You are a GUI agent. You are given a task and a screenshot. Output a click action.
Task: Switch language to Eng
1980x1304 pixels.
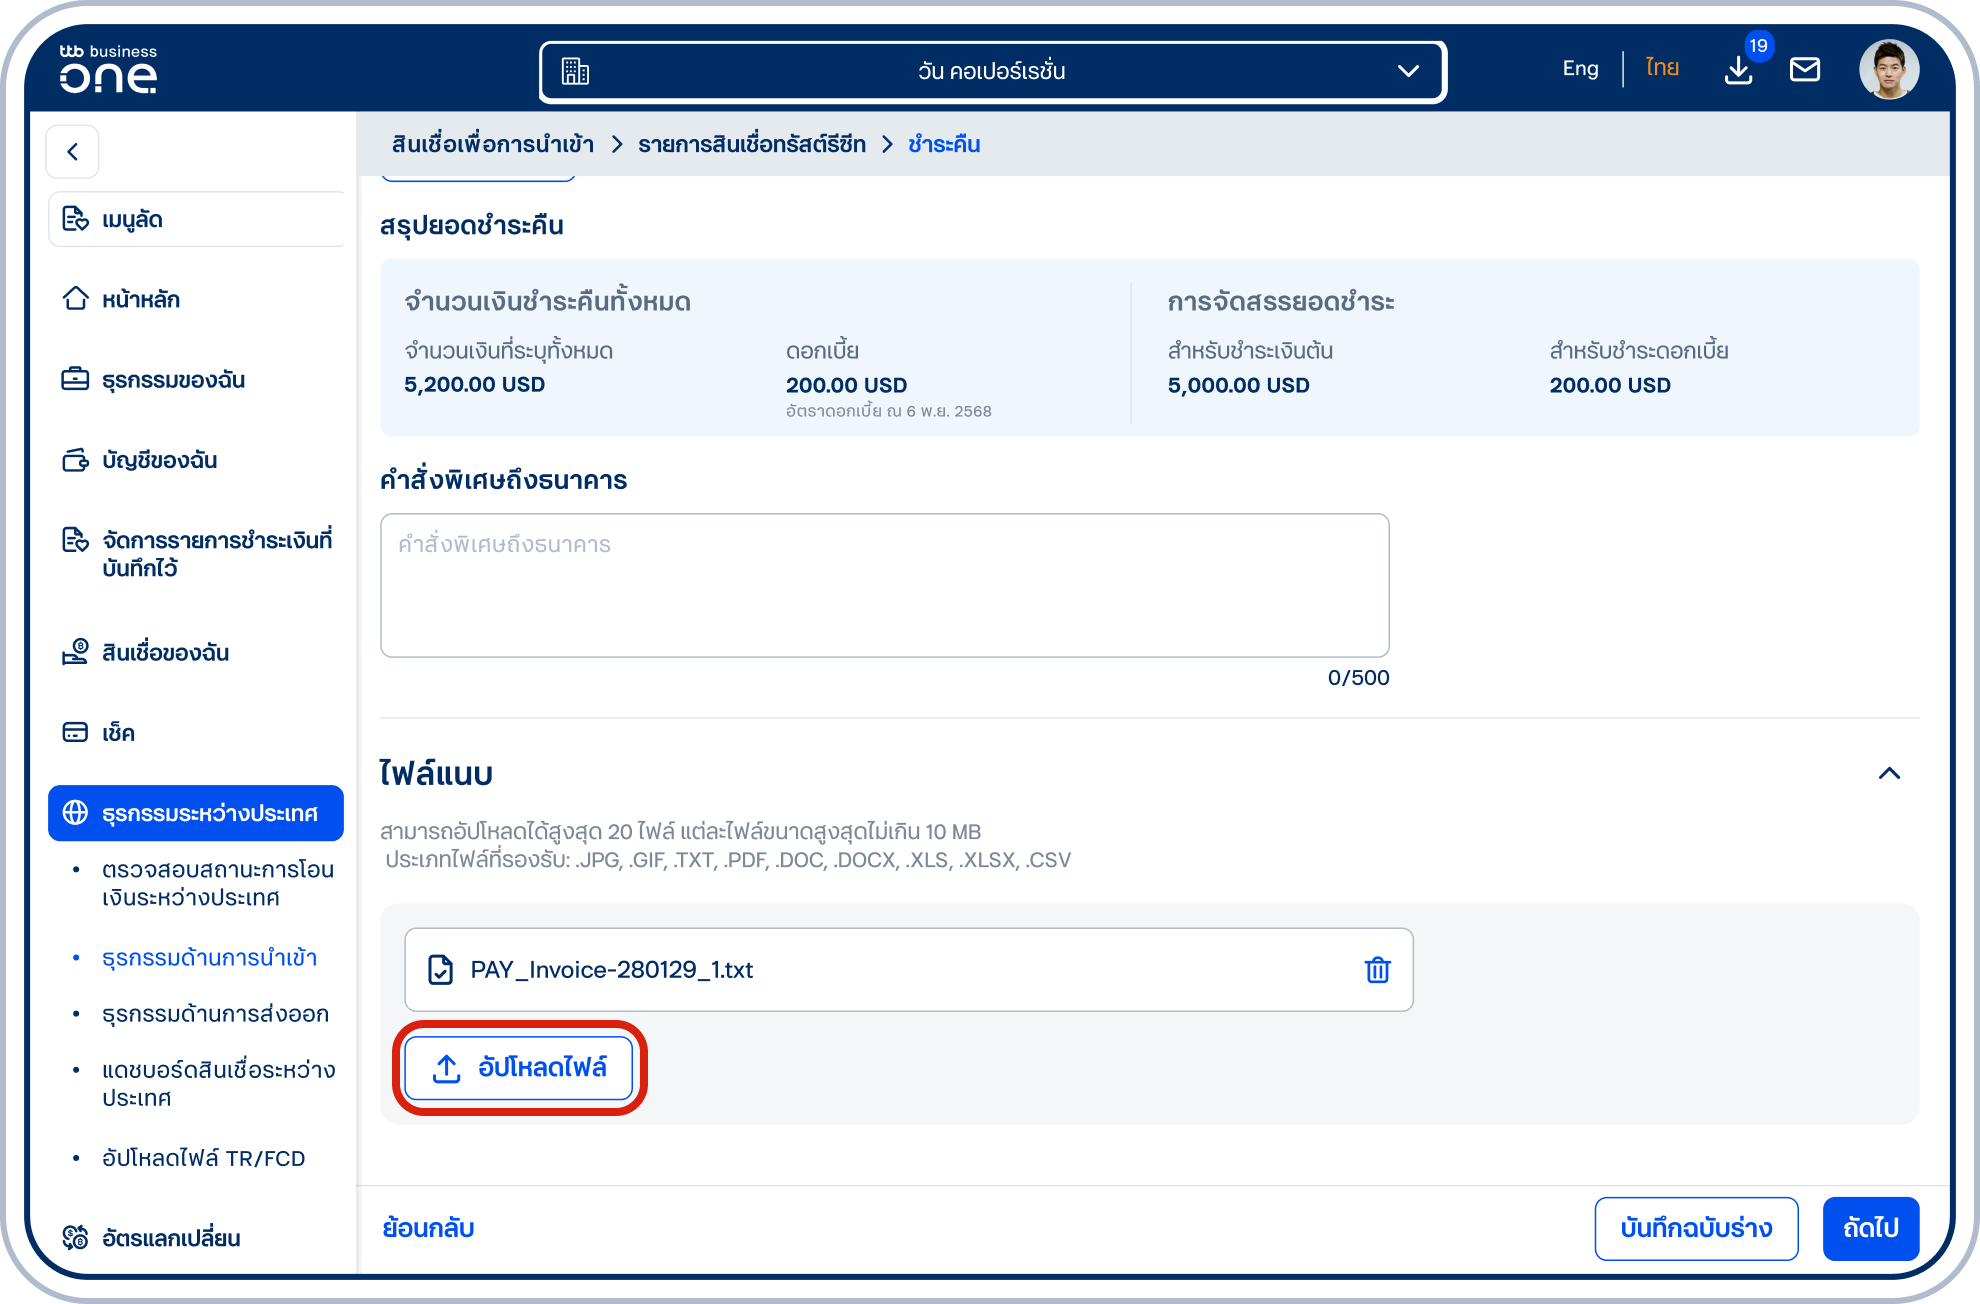click(1580, 69)
